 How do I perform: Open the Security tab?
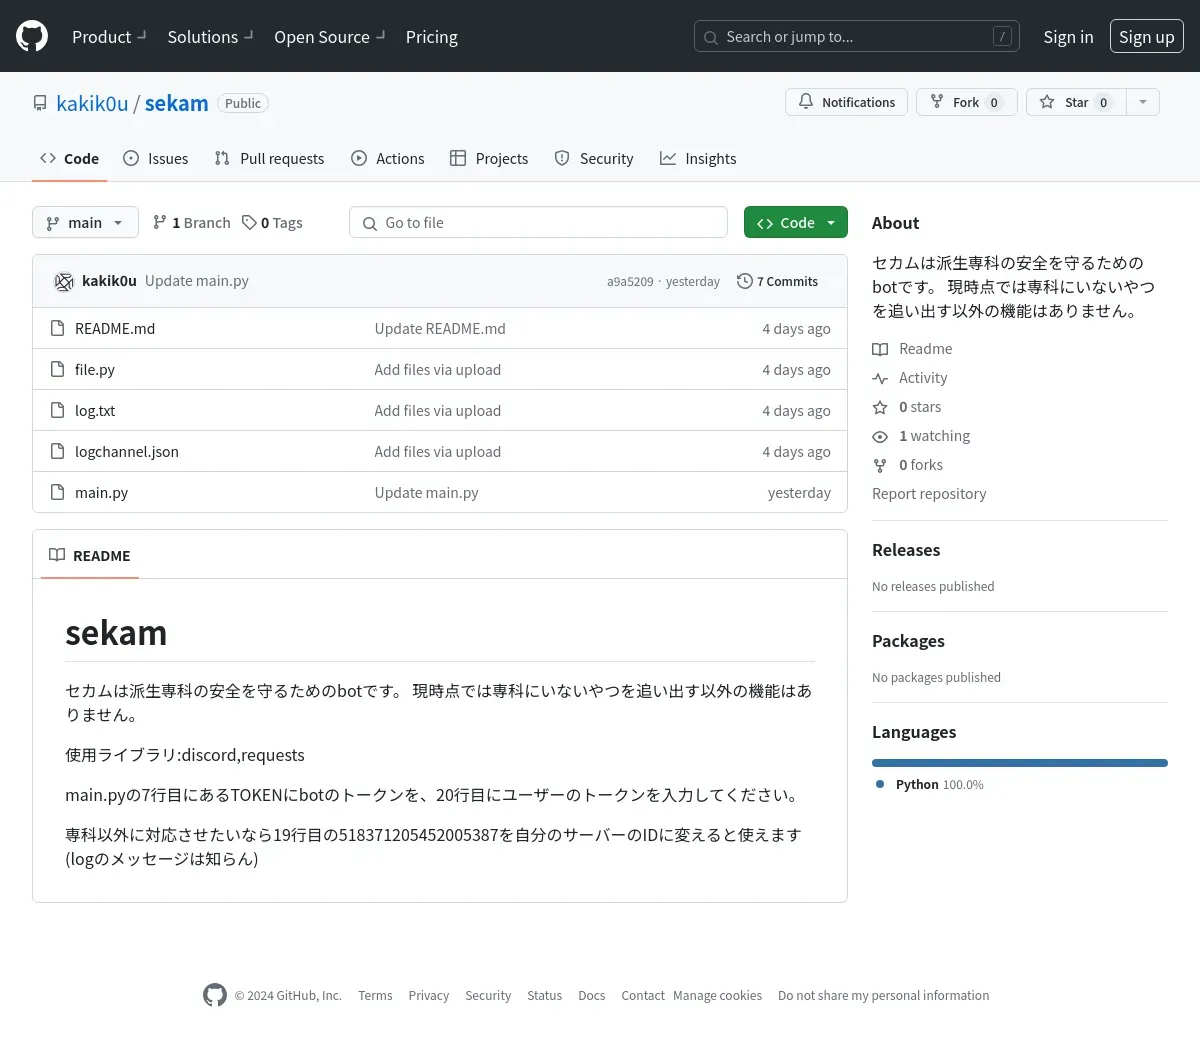(x=594, y=158)
